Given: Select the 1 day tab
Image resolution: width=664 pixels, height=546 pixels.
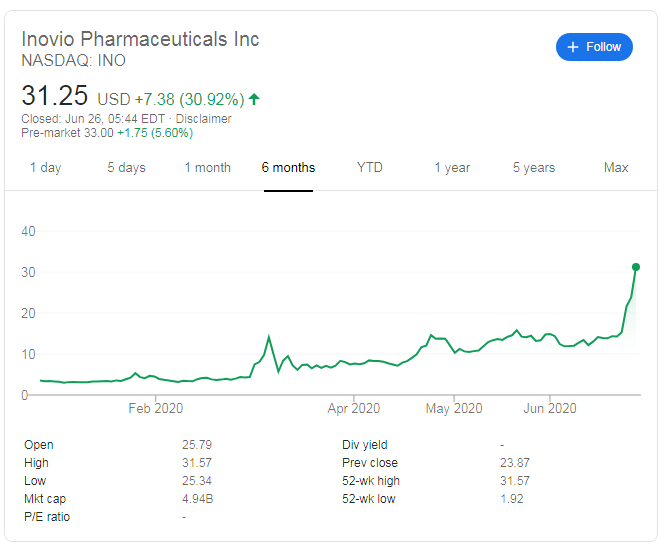Looking at the screenshot, I should (x=46, y=168).
